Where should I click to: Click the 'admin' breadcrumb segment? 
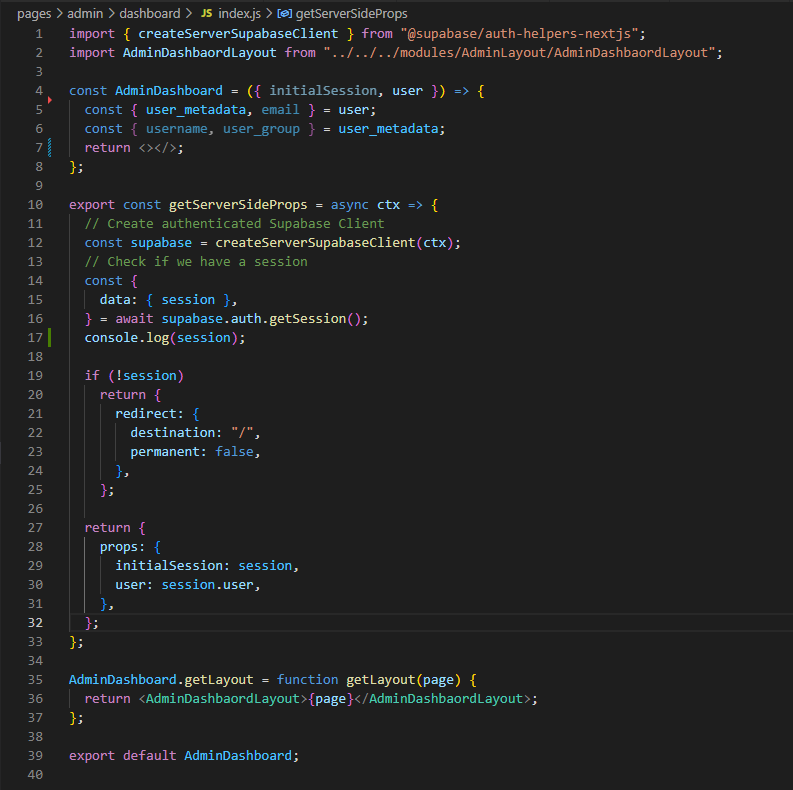pos(85,14)
